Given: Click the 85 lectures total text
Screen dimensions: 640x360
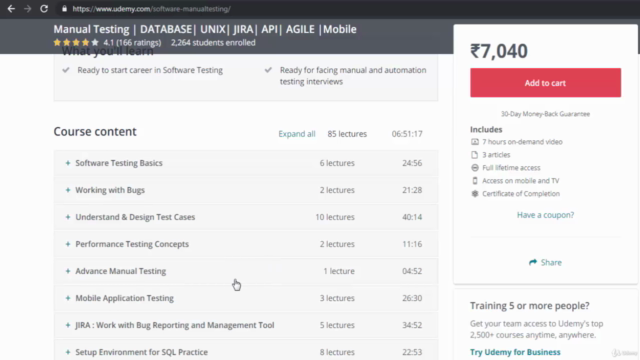Looking at the screenshot, I should point(347,134).
